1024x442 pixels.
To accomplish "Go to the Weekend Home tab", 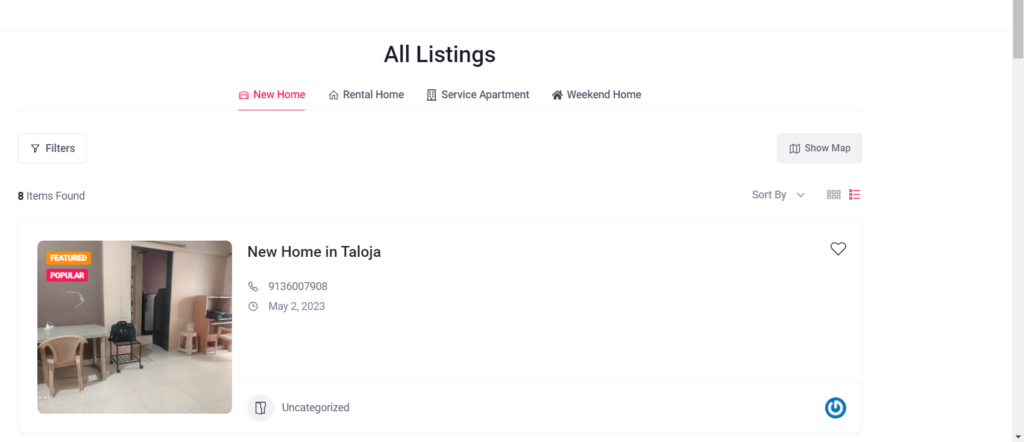I will tap(596, 95).
